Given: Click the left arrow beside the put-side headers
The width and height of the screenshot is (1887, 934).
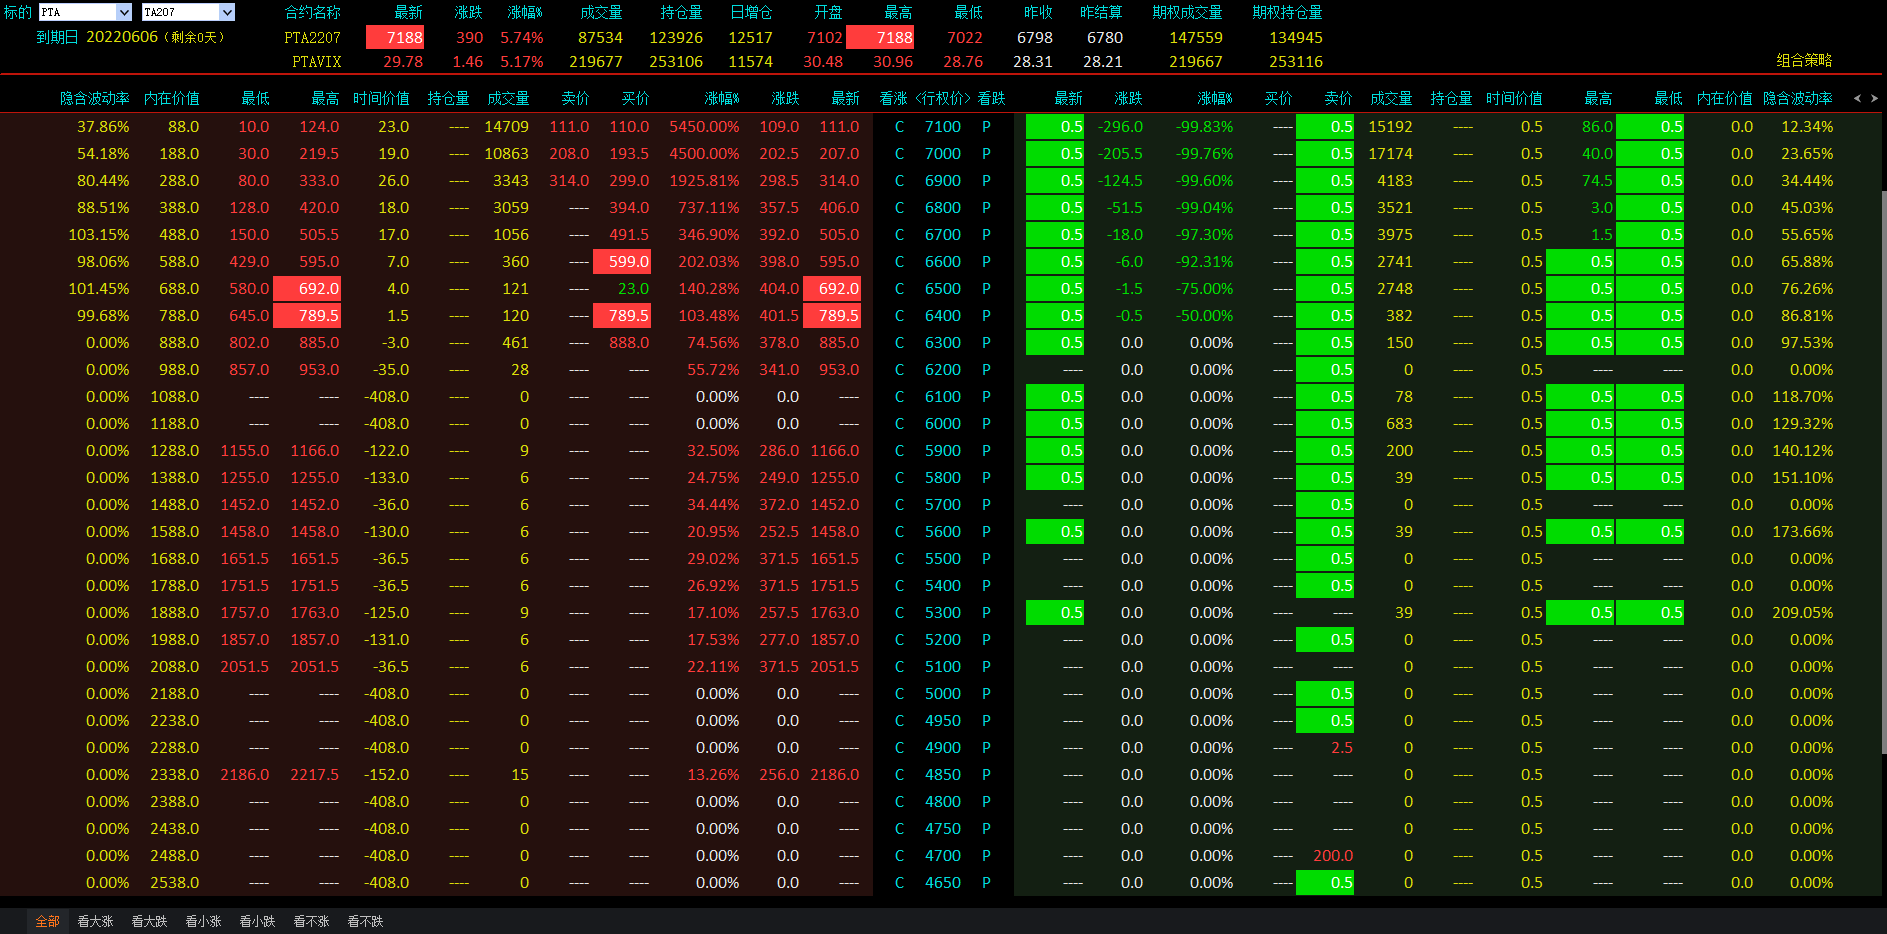Looking at the screenshot, I should 1858,98.
